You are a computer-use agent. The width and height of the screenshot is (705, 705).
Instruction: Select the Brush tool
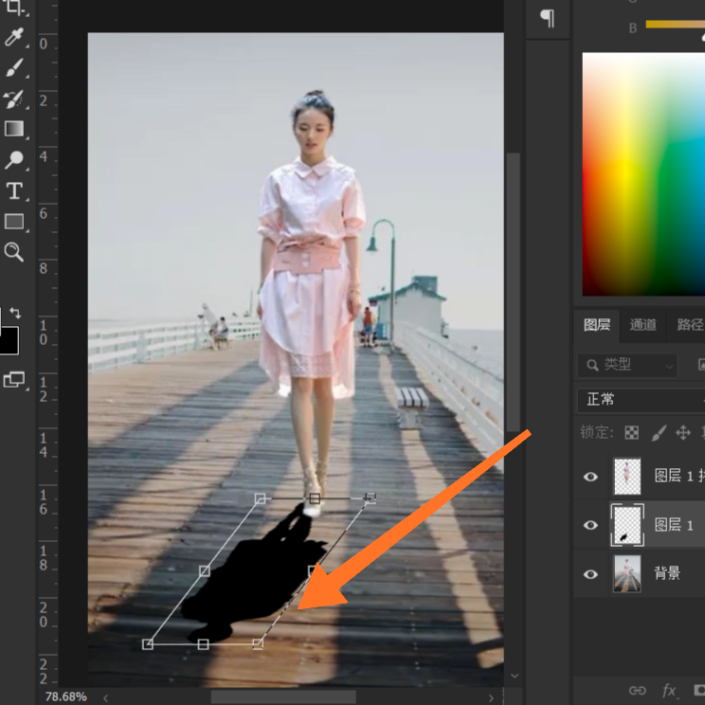click(14, 68)
